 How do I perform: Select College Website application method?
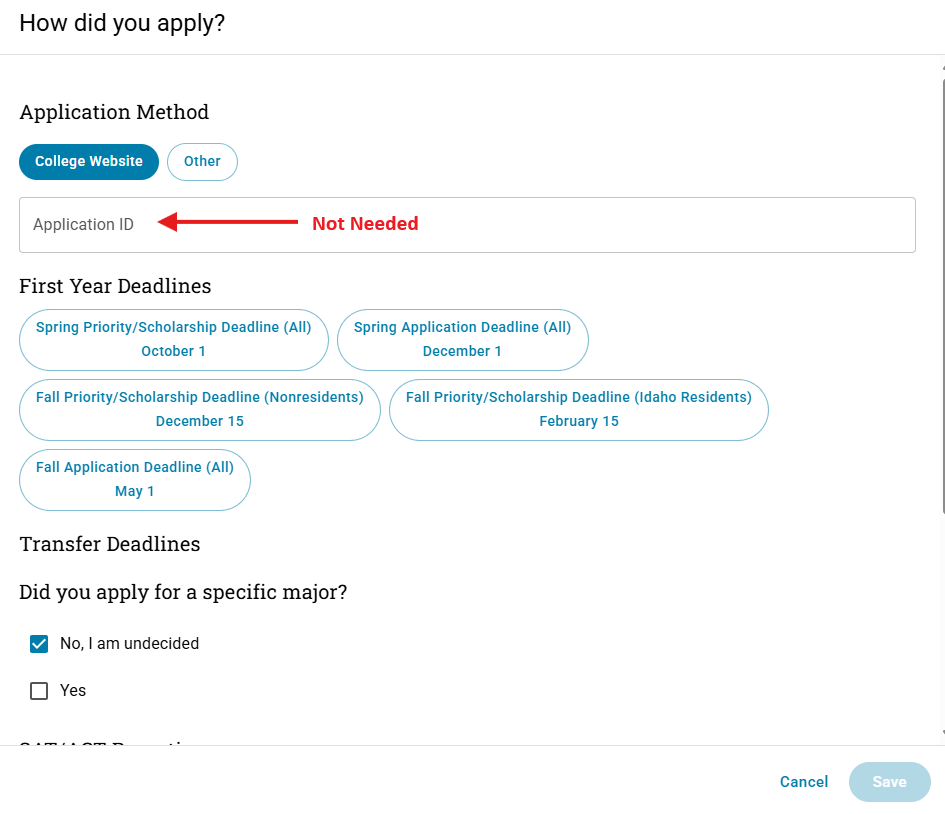[x=89, y=162]
